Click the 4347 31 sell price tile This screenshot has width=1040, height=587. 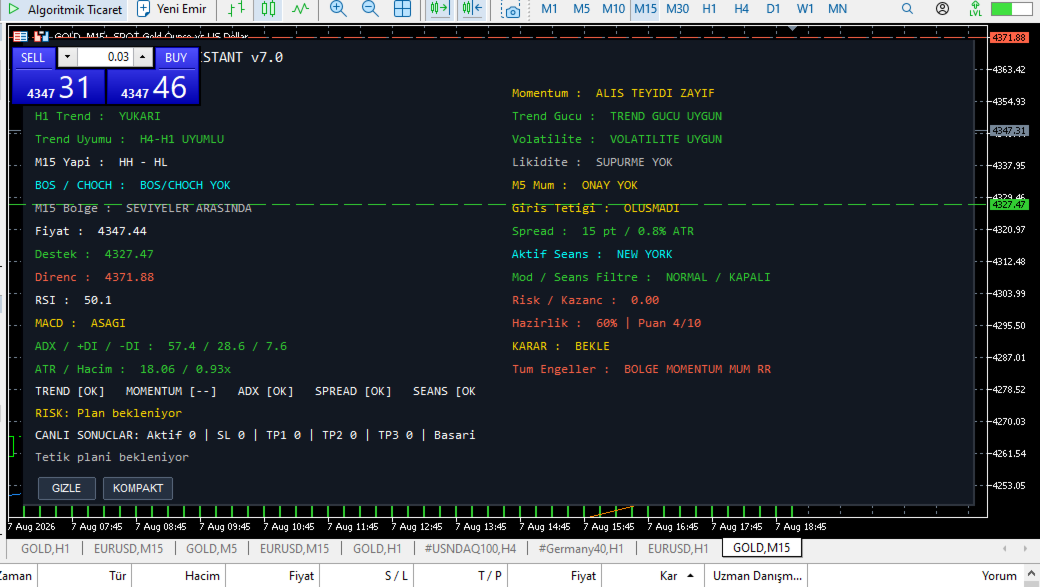[x=58, y=87]
